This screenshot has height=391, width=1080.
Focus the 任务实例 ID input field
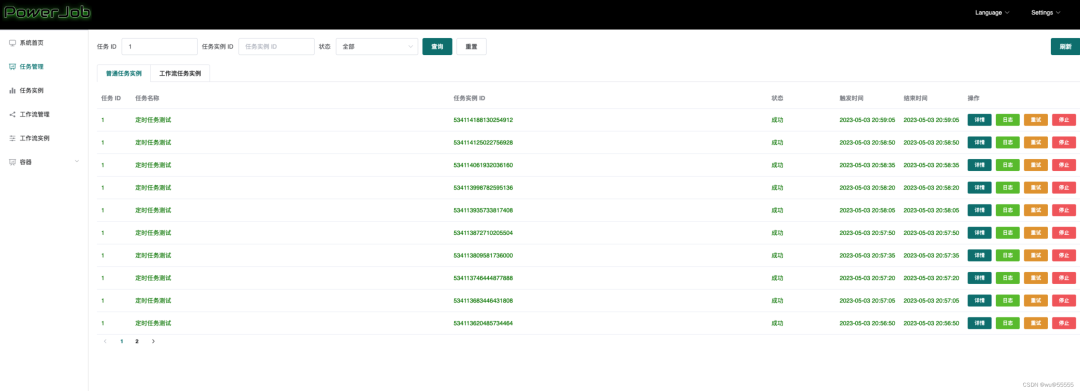[x=276, y=47]
